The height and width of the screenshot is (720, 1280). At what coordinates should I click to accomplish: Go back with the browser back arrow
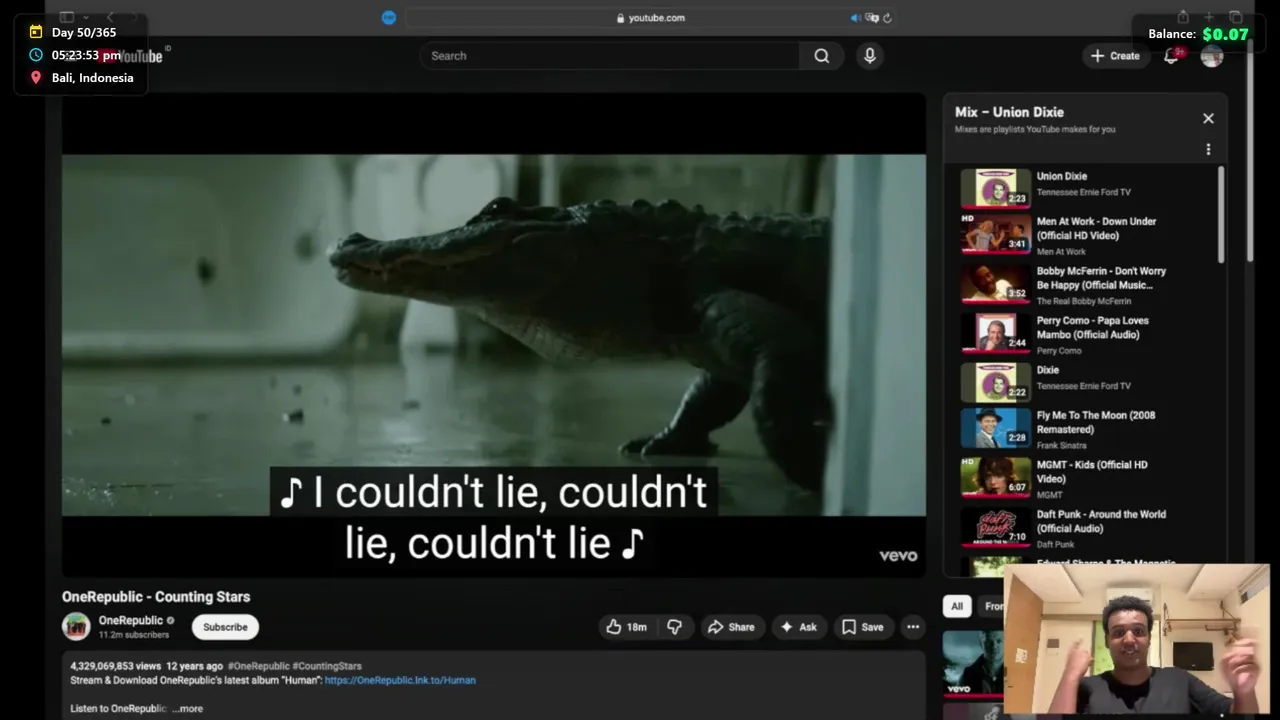110,17
